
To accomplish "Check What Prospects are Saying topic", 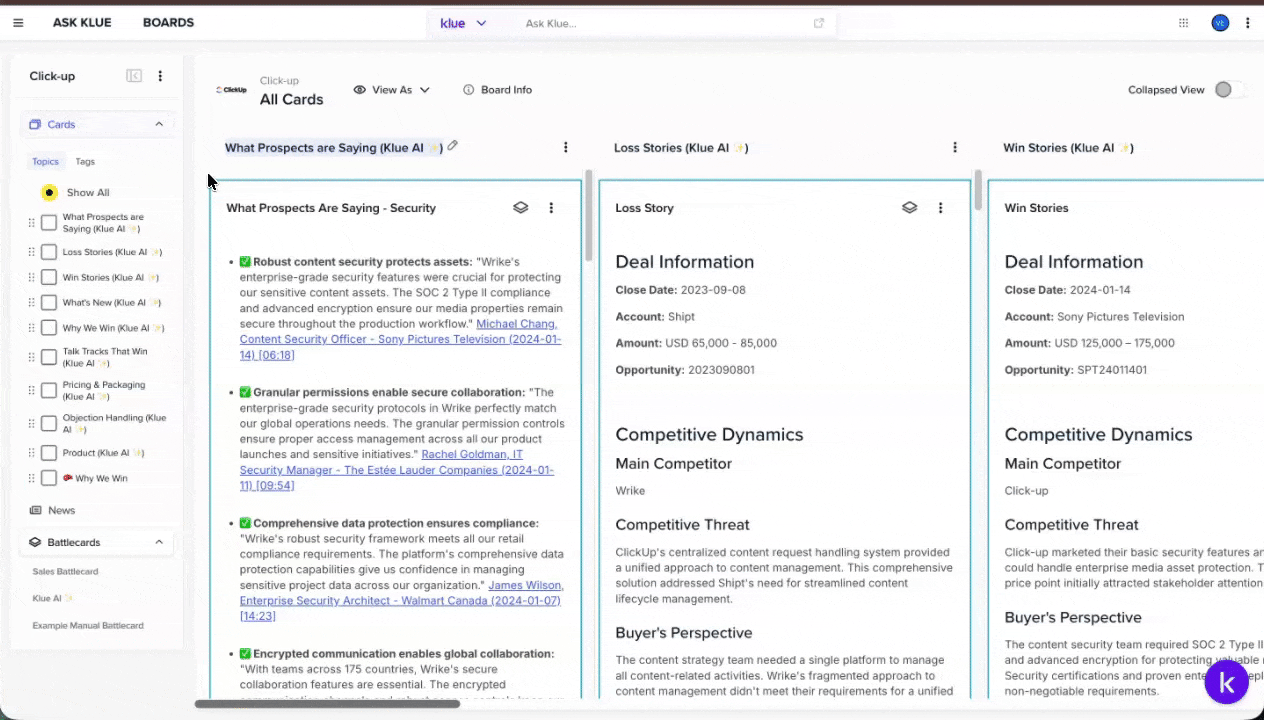I will click(48, 223).
